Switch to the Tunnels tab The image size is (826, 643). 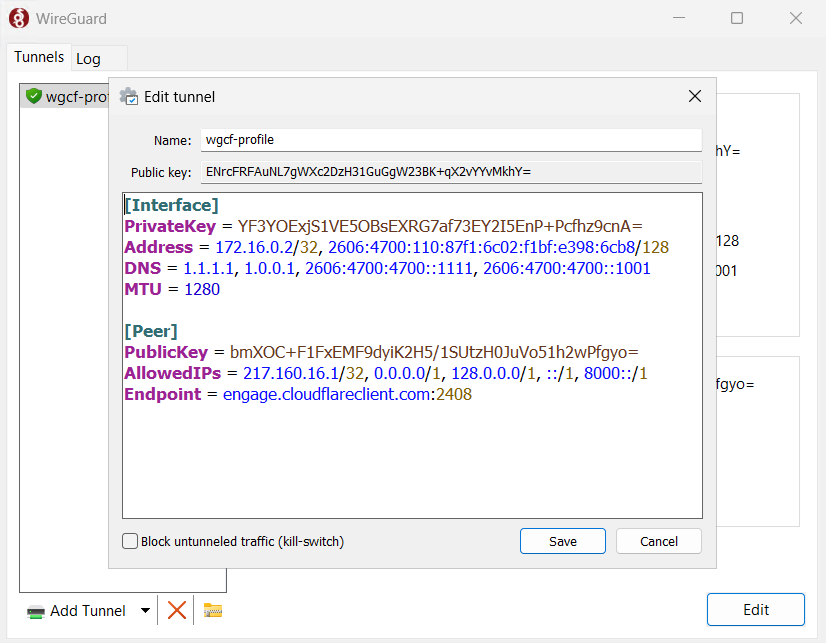point(39,57)
